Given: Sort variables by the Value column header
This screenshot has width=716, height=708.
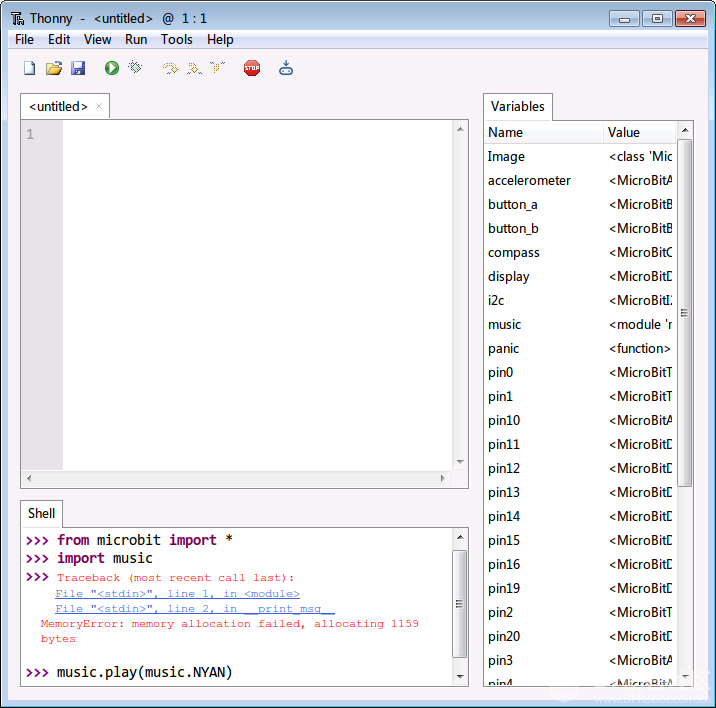Looking at the screenshot, I should (639, 132).
